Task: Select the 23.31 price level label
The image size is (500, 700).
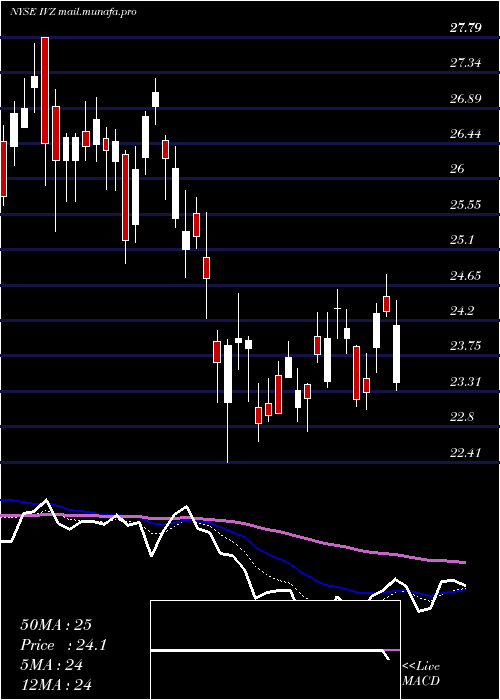Action: [x=465, y=382]
